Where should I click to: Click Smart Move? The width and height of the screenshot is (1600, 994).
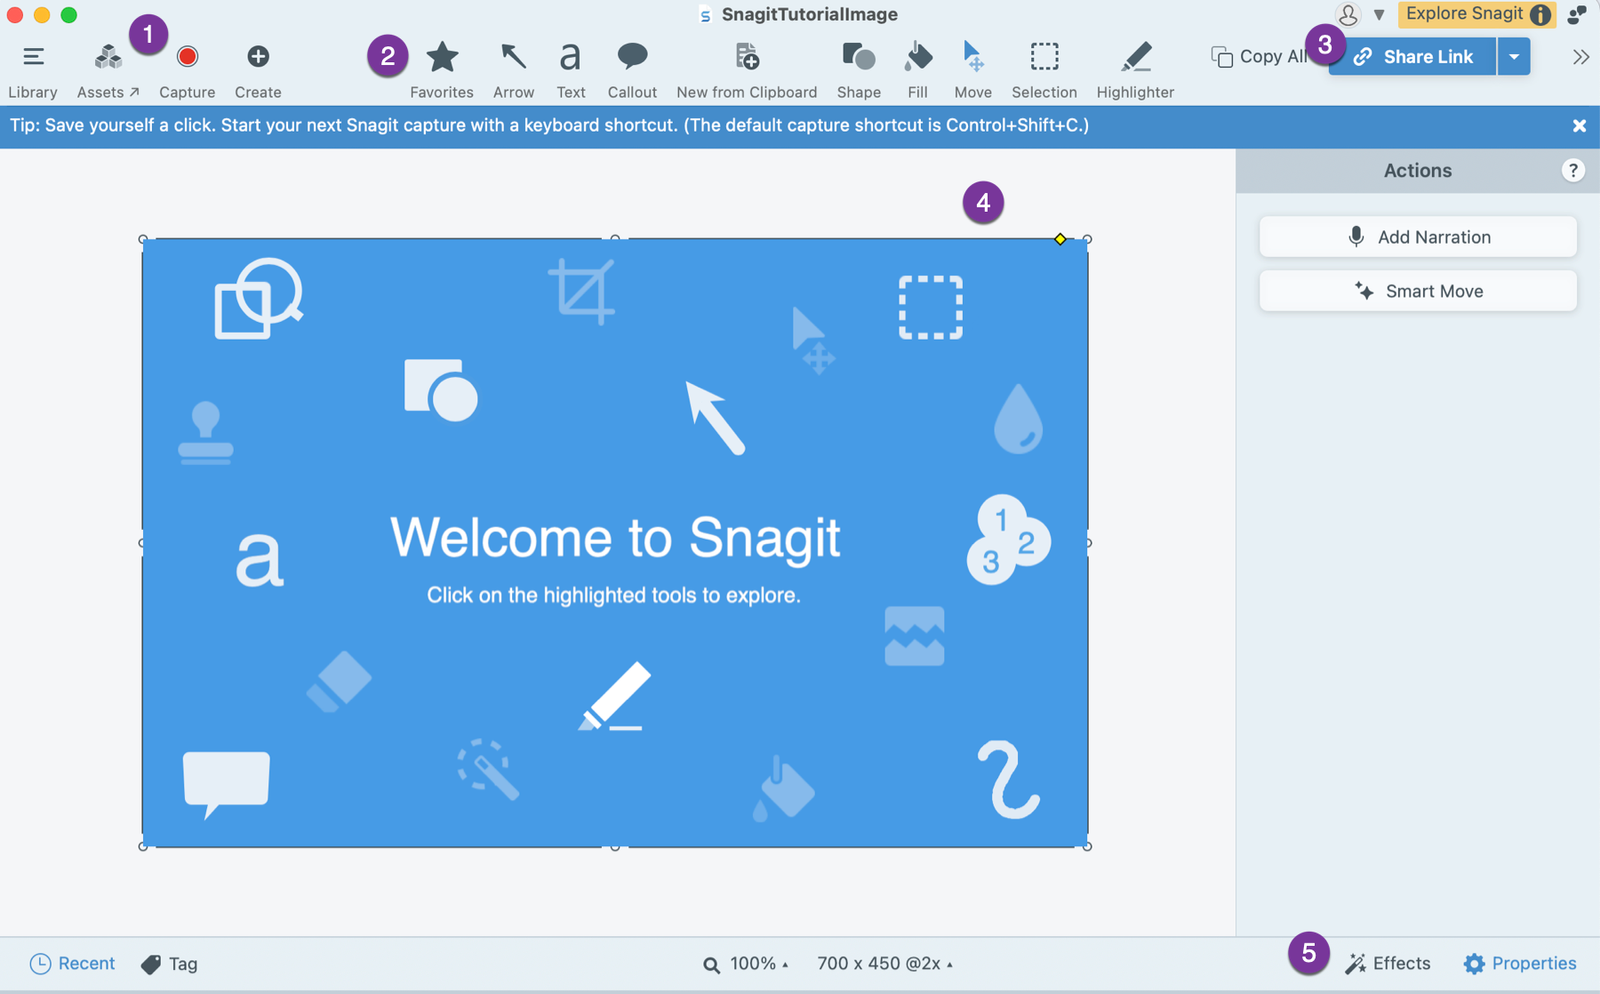tap(1418, 291)
